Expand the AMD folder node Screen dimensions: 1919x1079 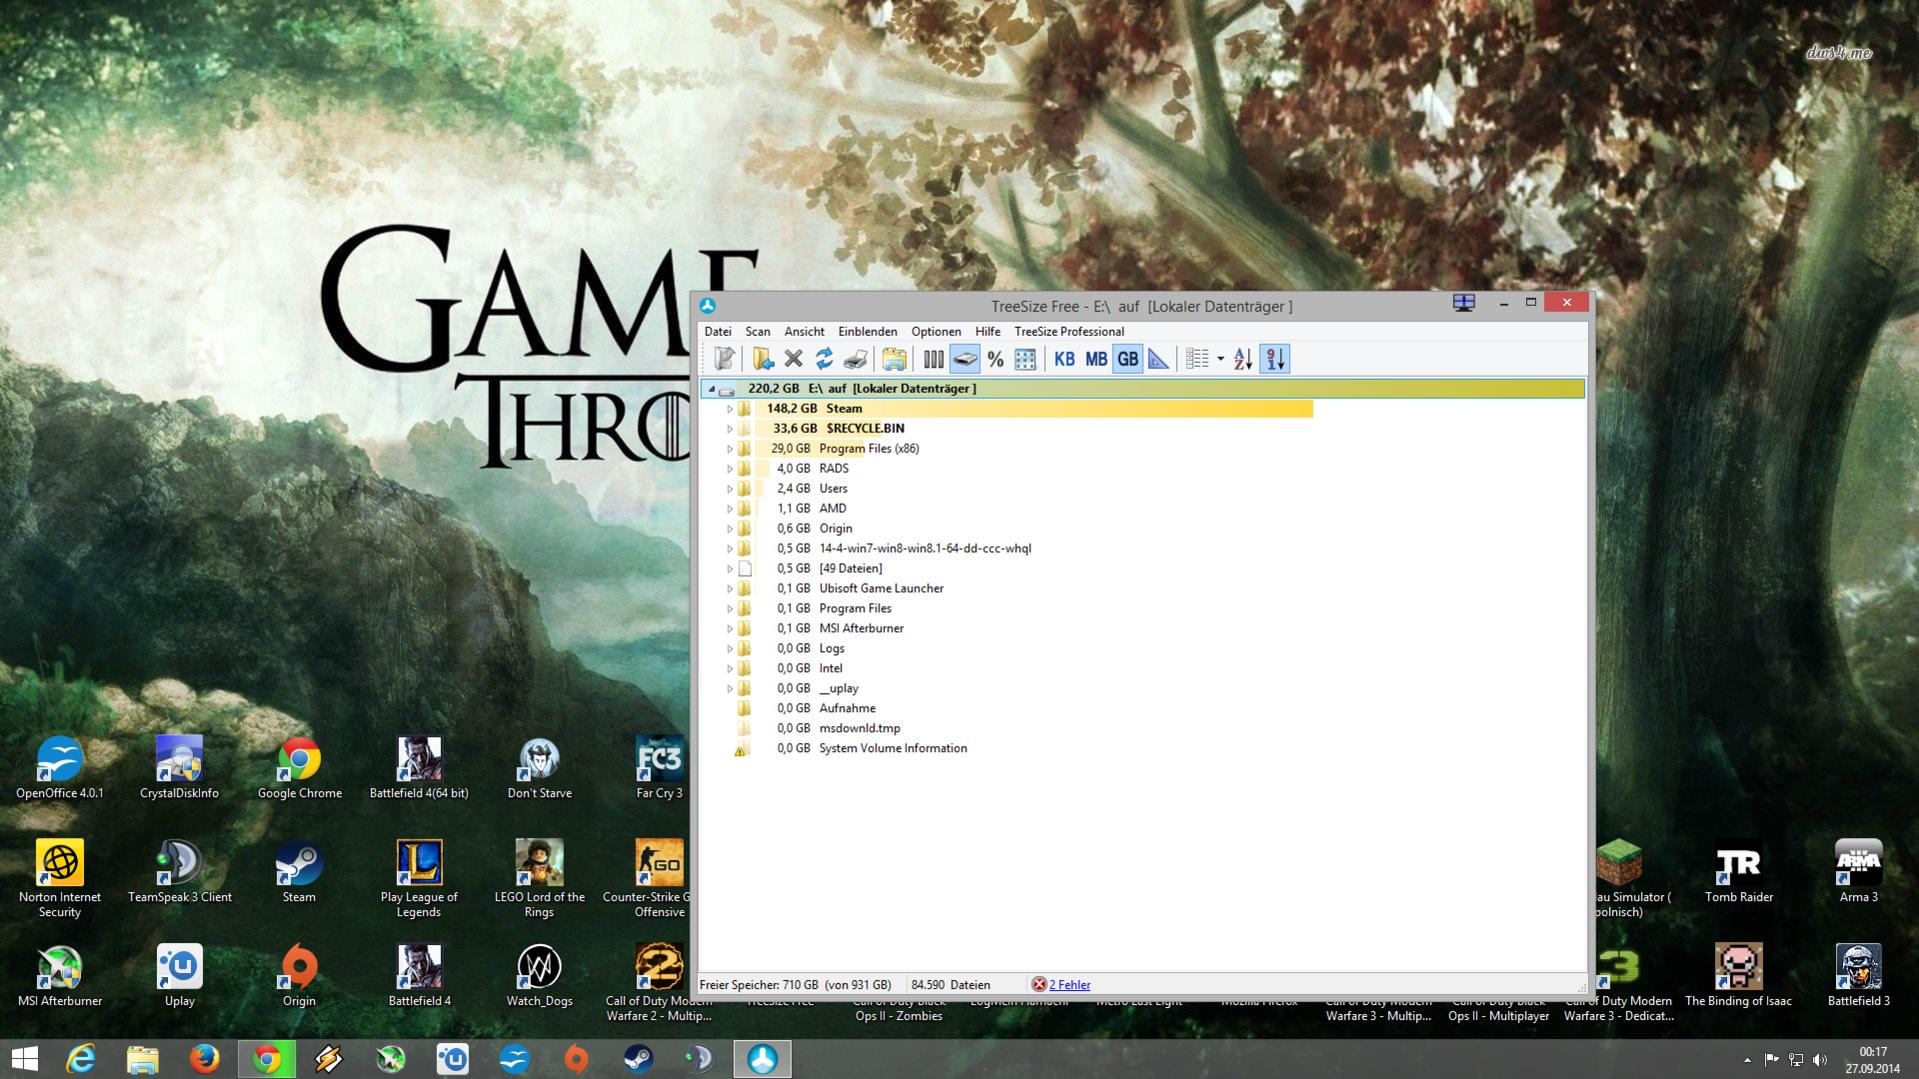click(x=730, y=509)
